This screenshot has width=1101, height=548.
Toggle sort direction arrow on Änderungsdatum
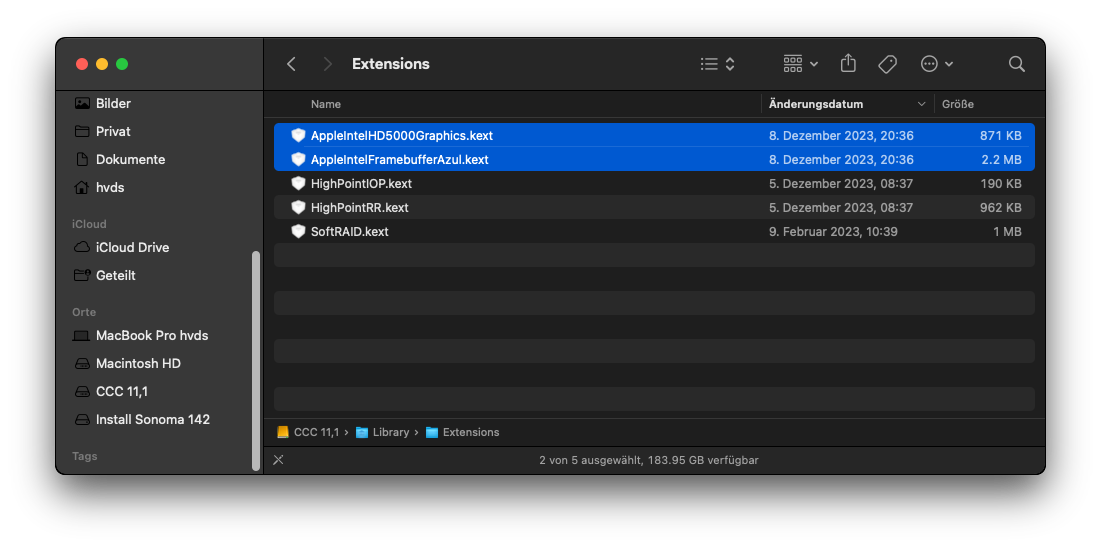(922, 104)
